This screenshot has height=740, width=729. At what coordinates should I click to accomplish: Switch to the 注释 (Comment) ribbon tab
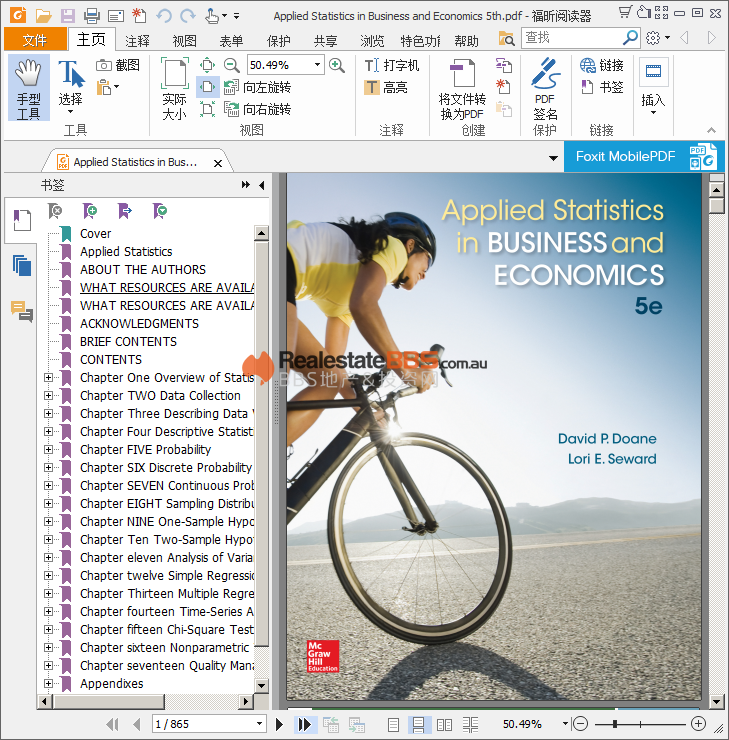[x=138, y=41]
